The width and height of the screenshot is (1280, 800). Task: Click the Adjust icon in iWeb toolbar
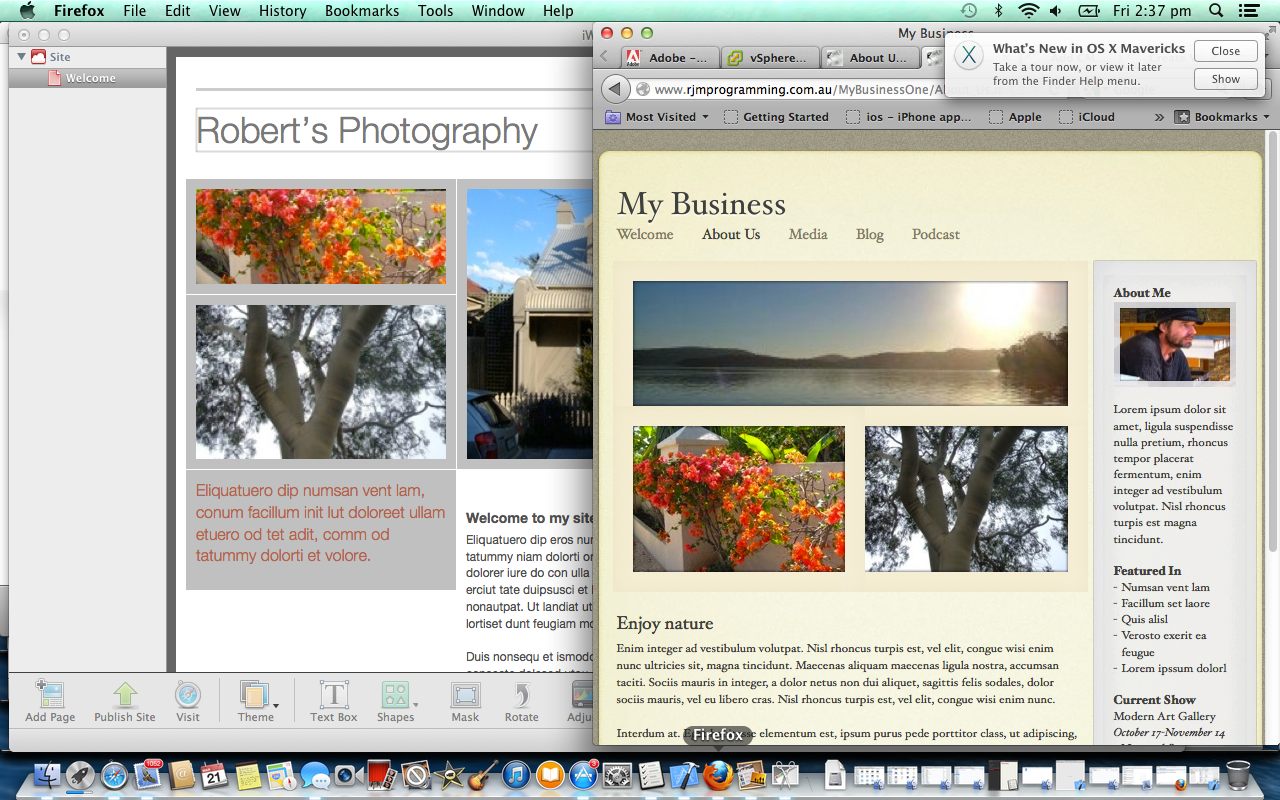point(582,694)
